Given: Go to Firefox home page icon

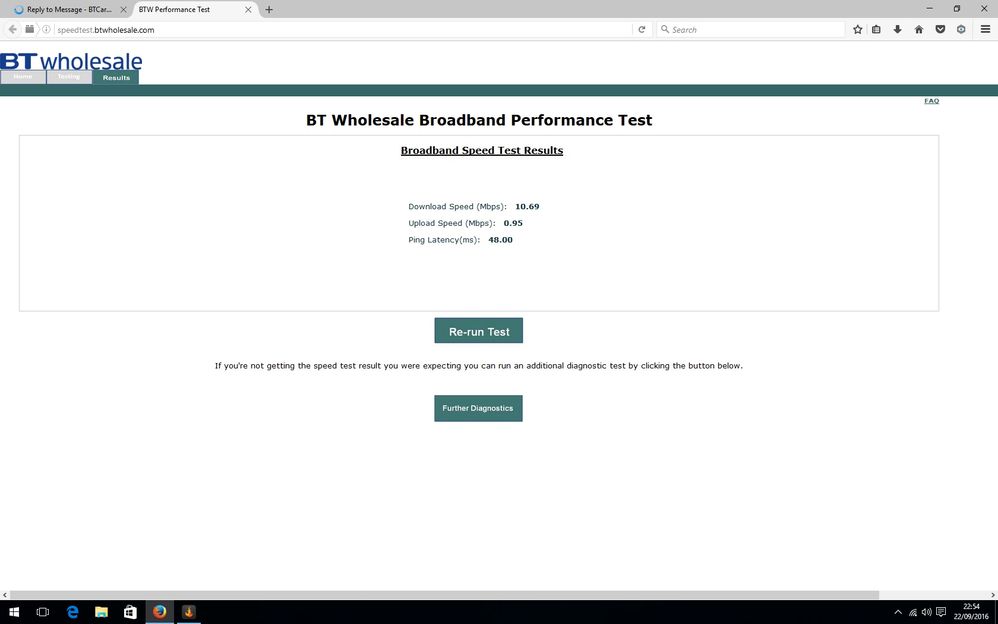Looking at the screenshot, I should [918, 29].
